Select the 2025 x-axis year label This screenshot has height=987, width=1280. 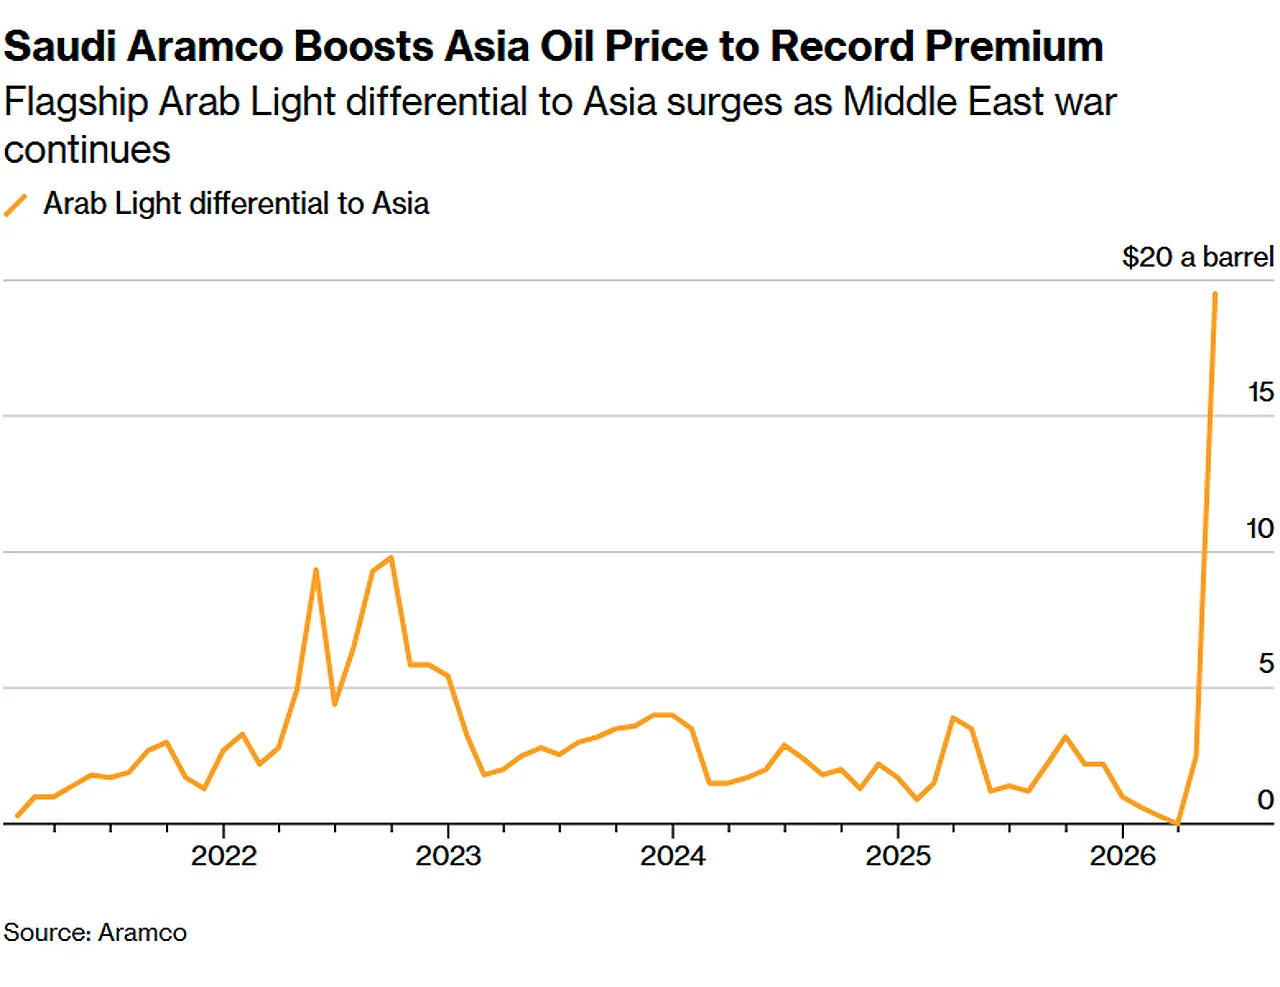click(898, 856)
